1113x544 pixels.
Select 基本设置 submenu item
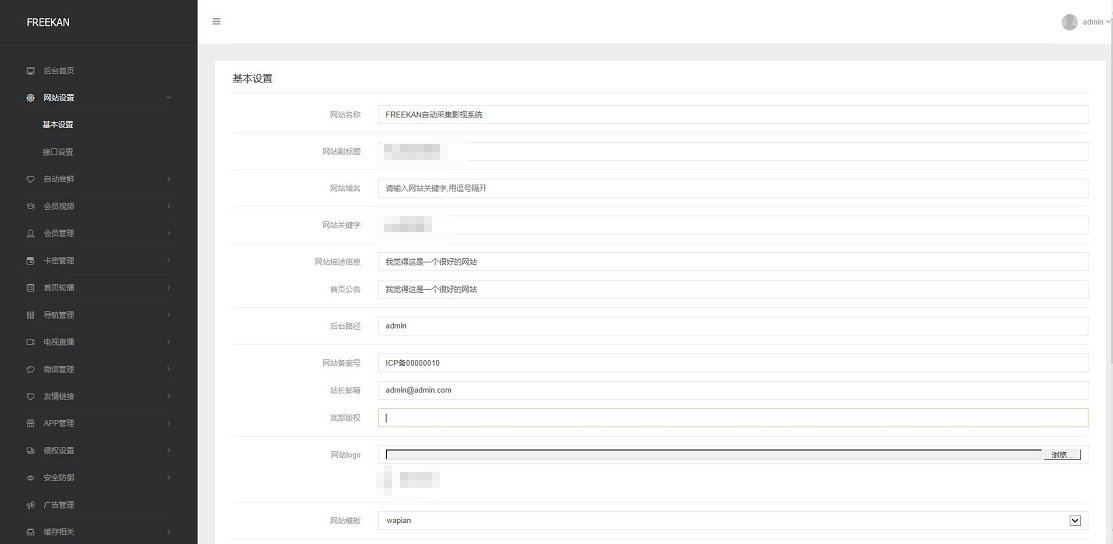tap(58, 125)
